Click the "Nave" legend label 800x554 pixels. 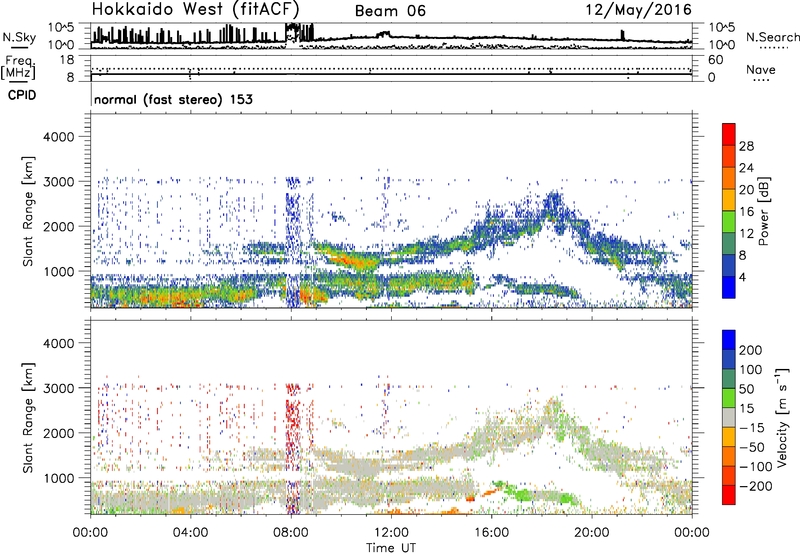[x=761, y=69]
